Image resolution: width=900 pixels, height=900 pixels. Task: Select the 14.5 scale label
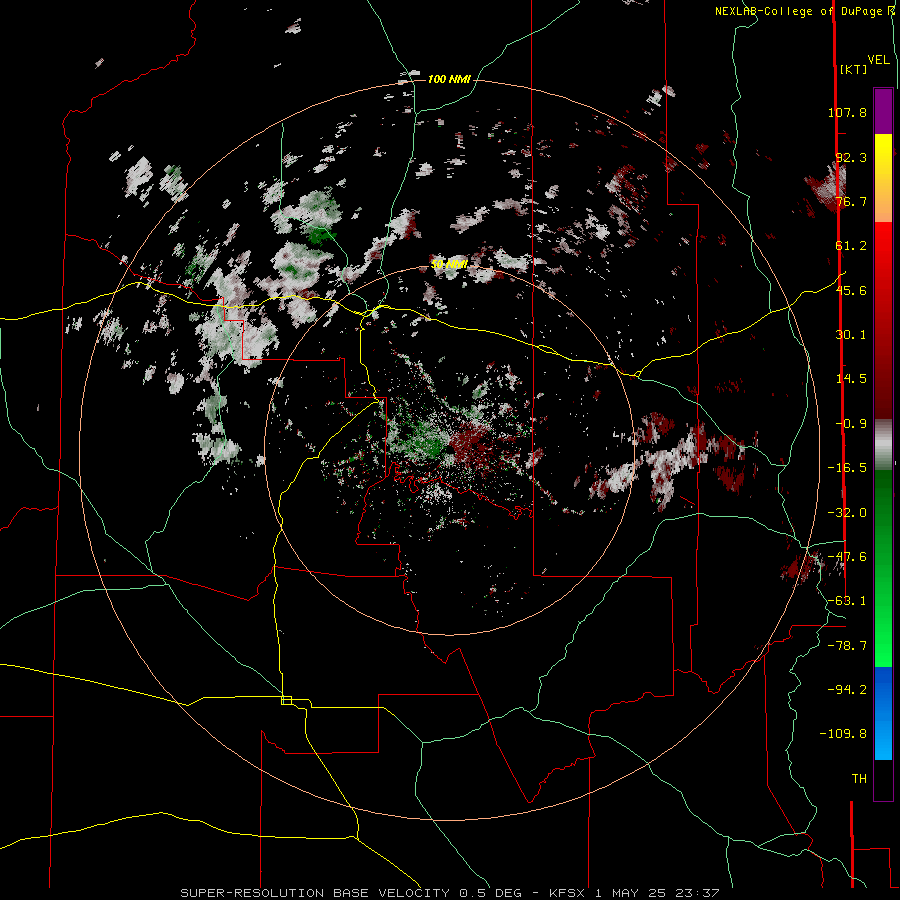851,379
